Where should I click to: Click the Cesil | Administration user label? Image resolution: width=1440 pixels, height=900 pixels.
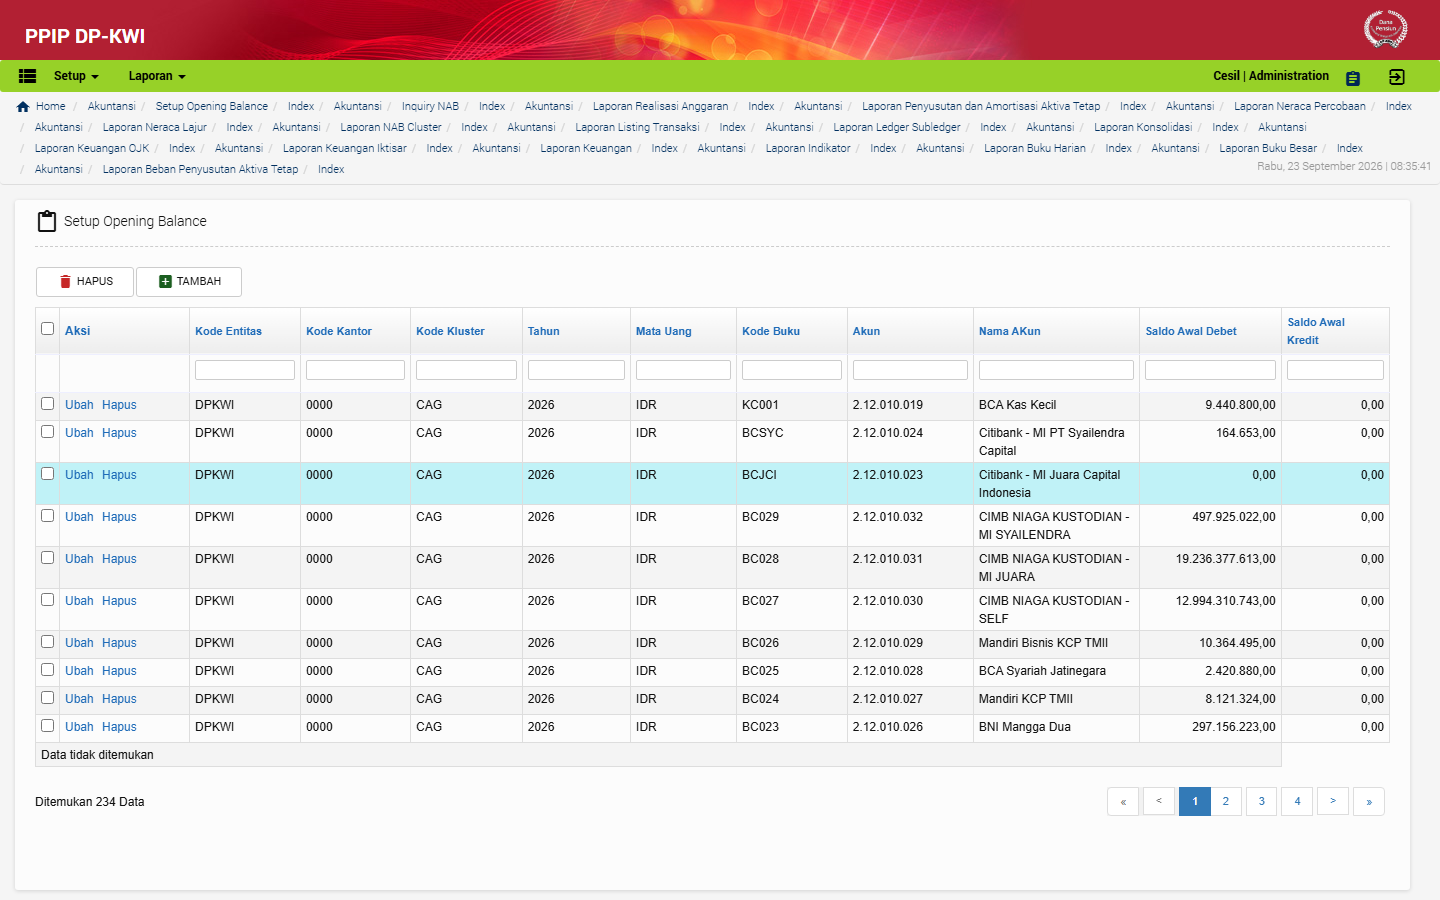pyautogui.click(x=1271, y=76)
